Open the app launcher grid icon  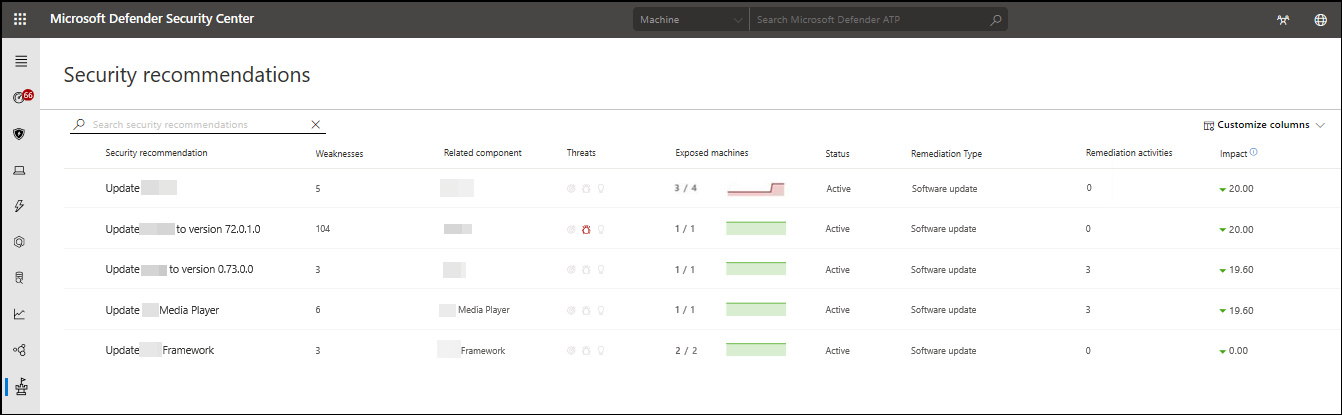pos(20,19)
